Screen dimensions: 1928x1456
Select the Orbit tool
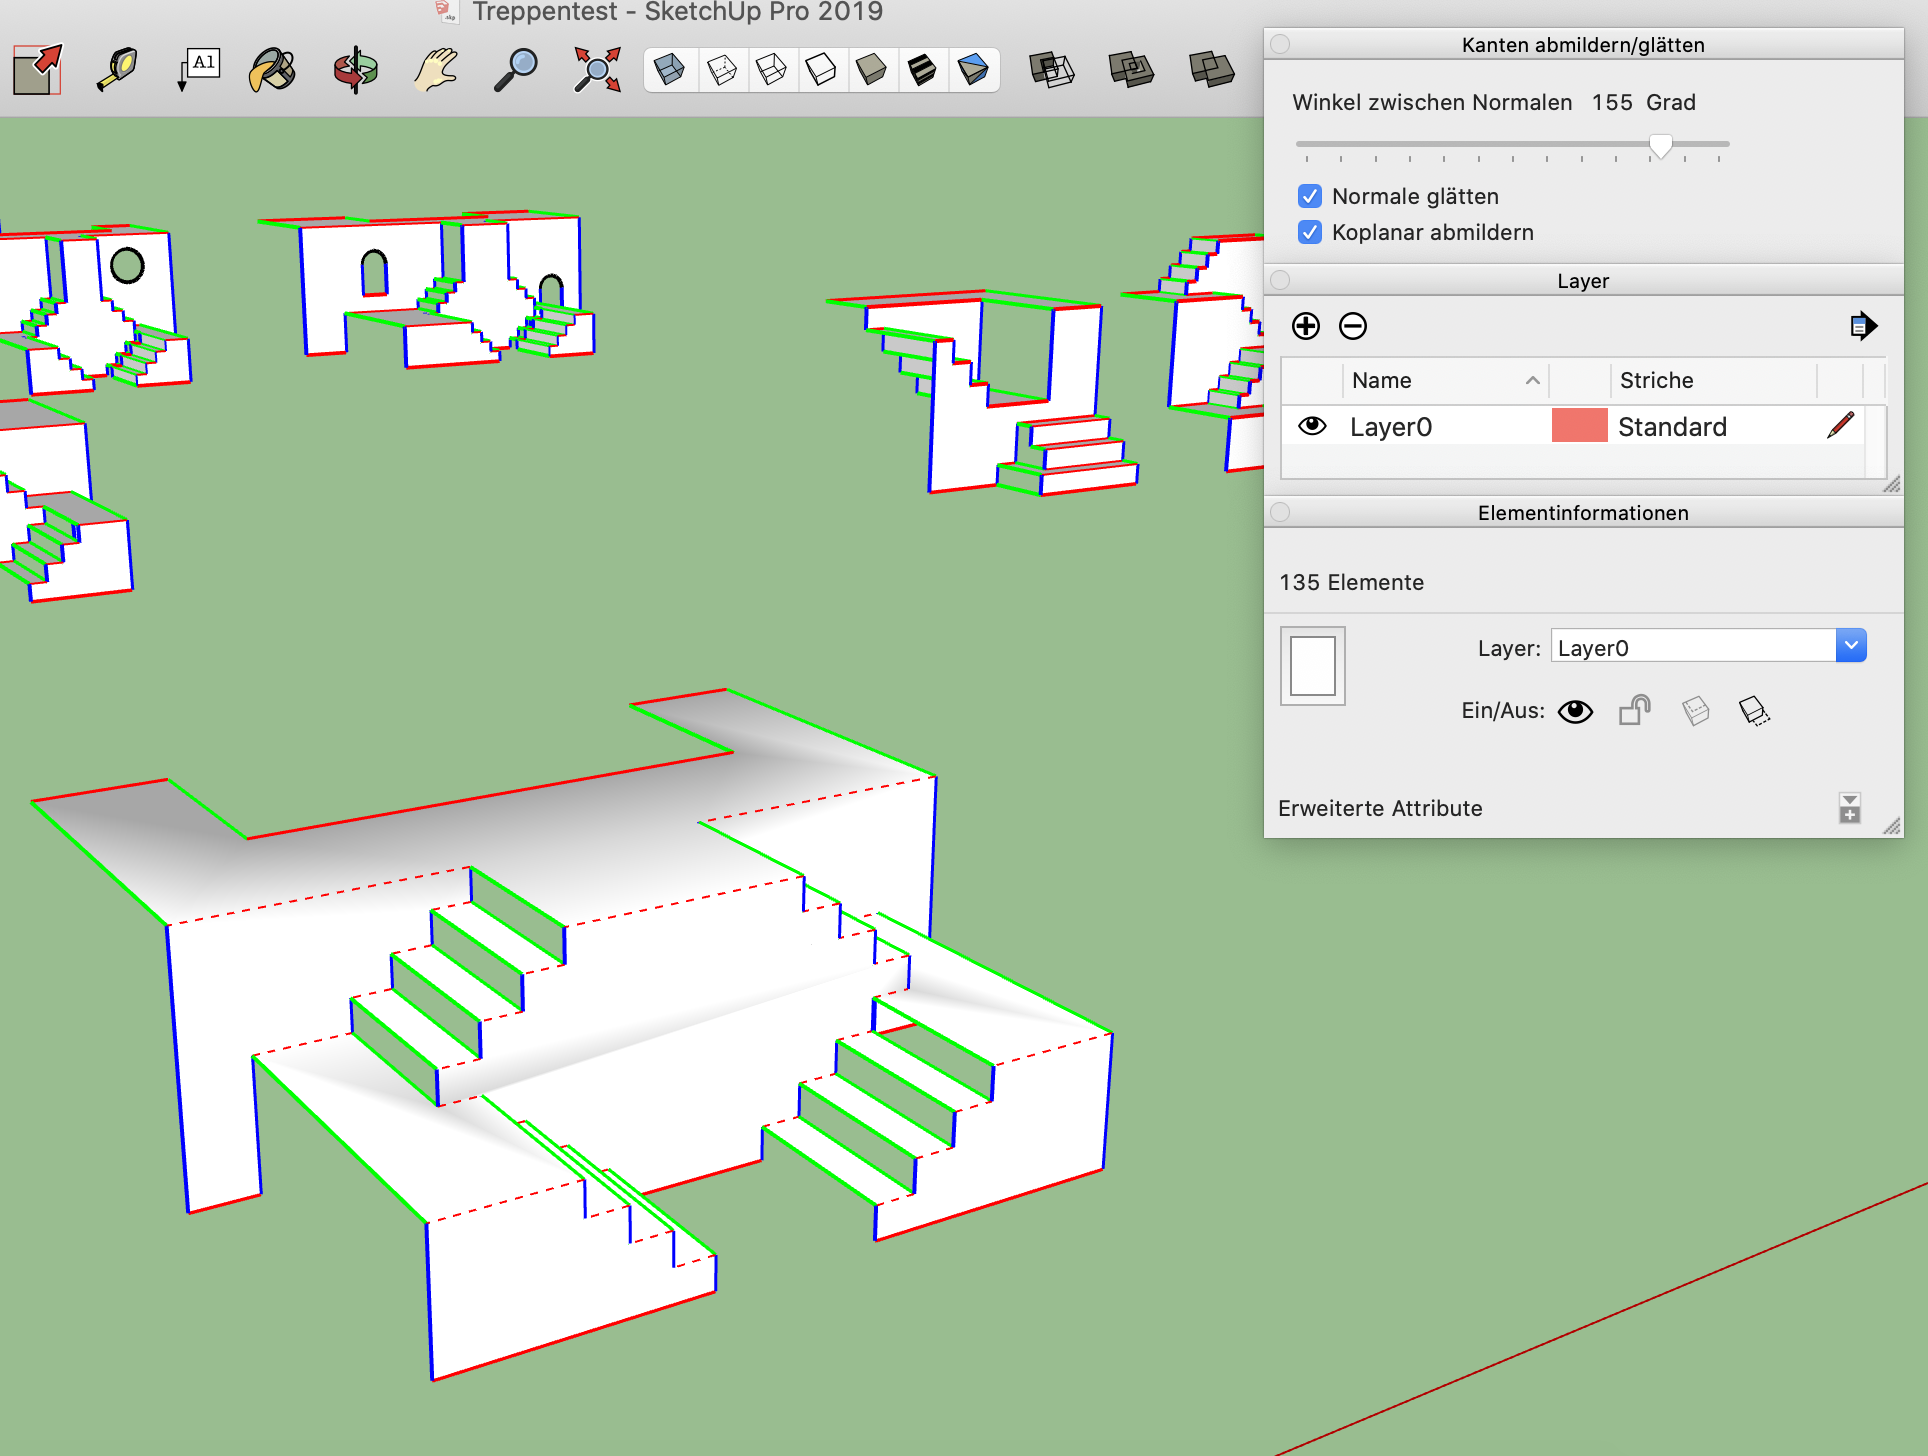(x=355, y=70)
